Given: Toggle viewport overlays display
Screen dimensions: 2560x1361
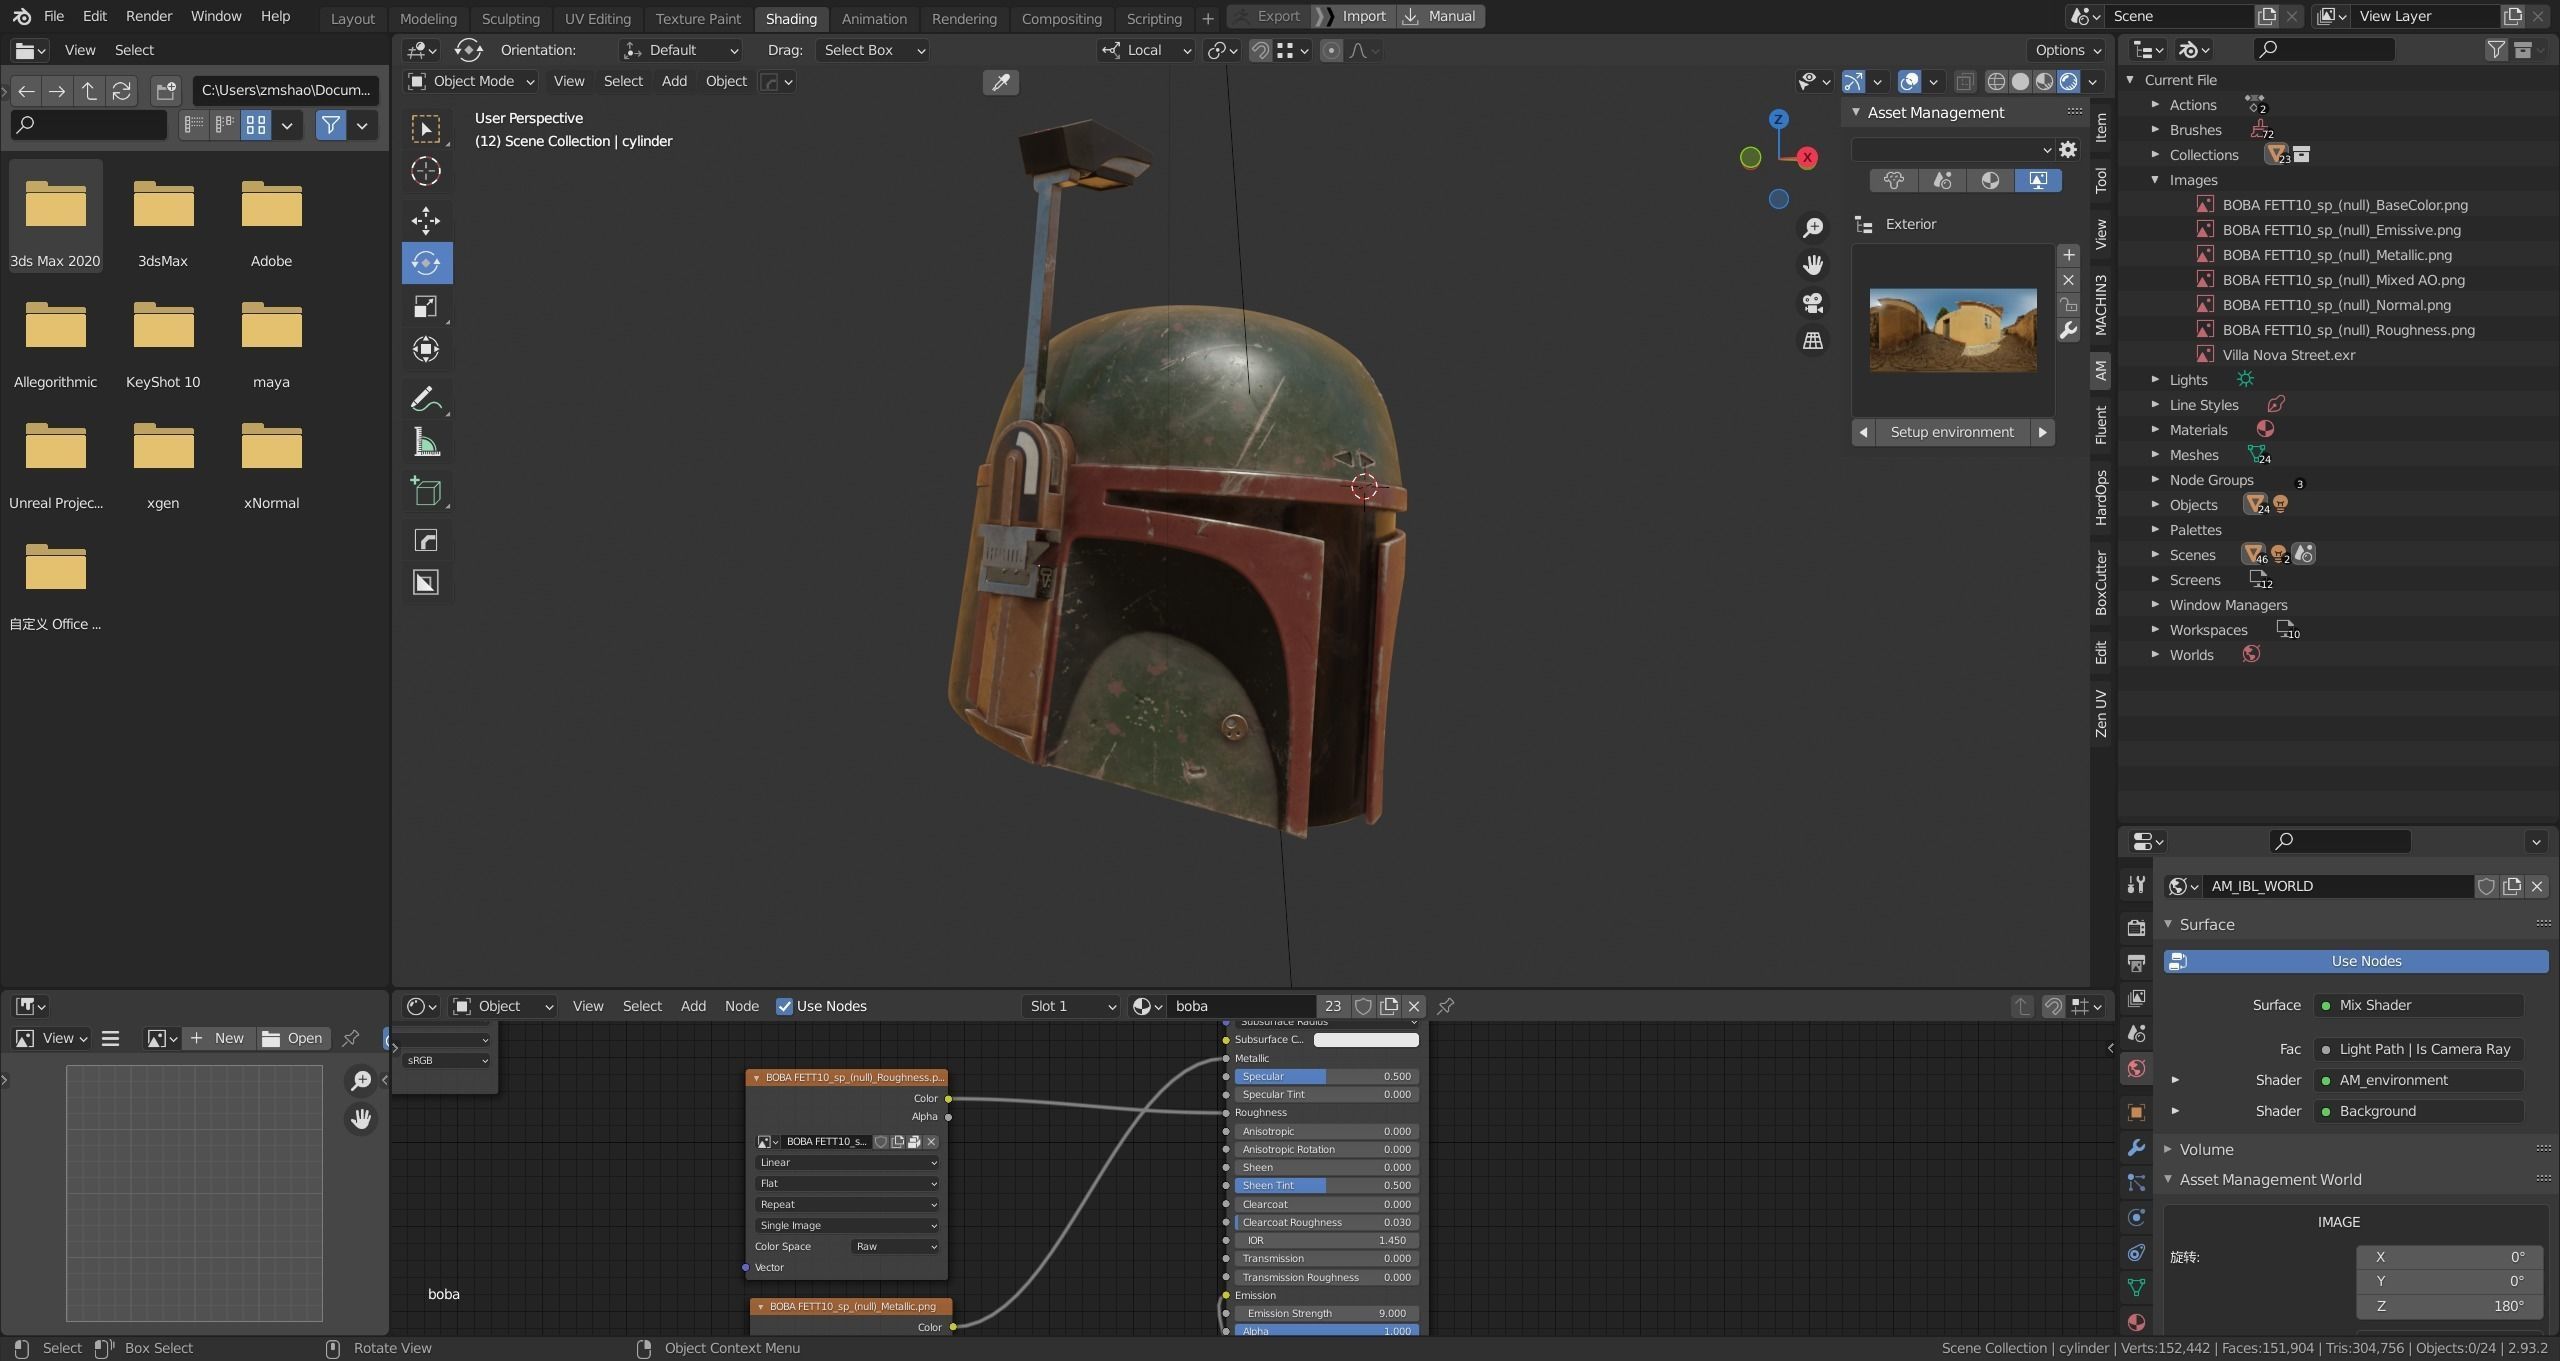Looking at the screenshot, I should click(1909, 81).
